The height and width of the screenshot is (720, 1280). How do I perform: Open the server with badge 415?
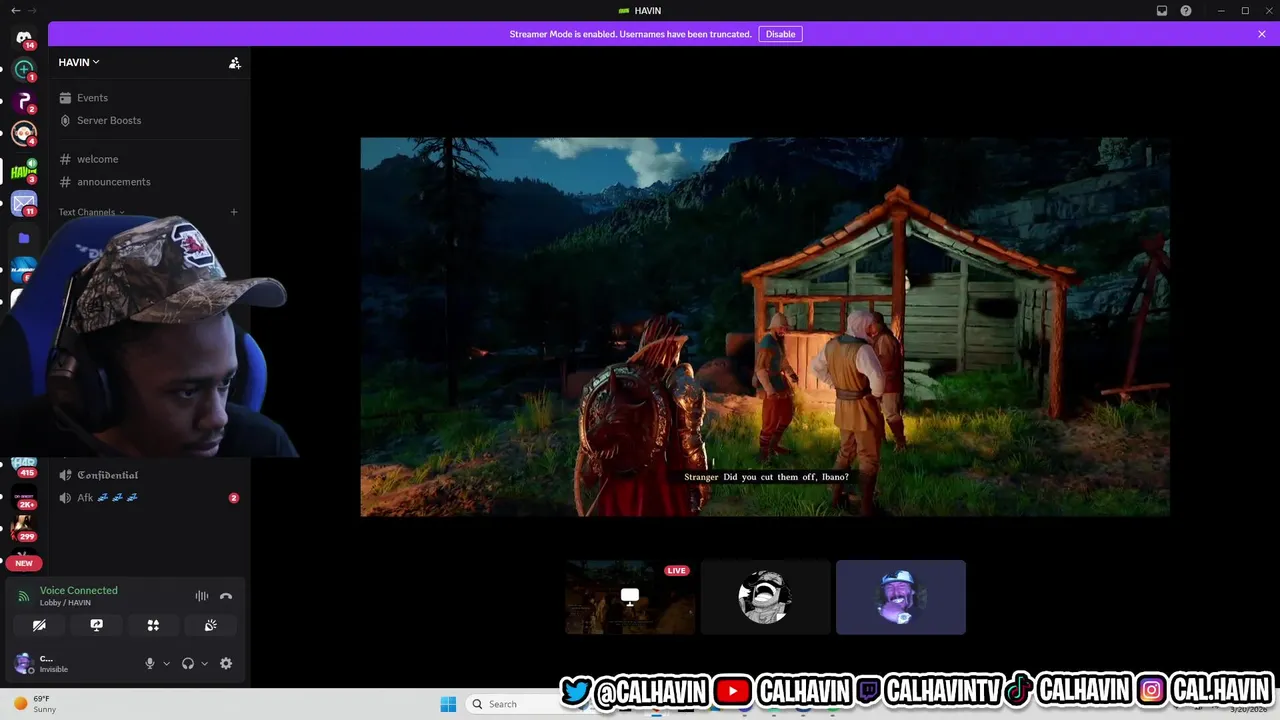(x=24, y=466)
